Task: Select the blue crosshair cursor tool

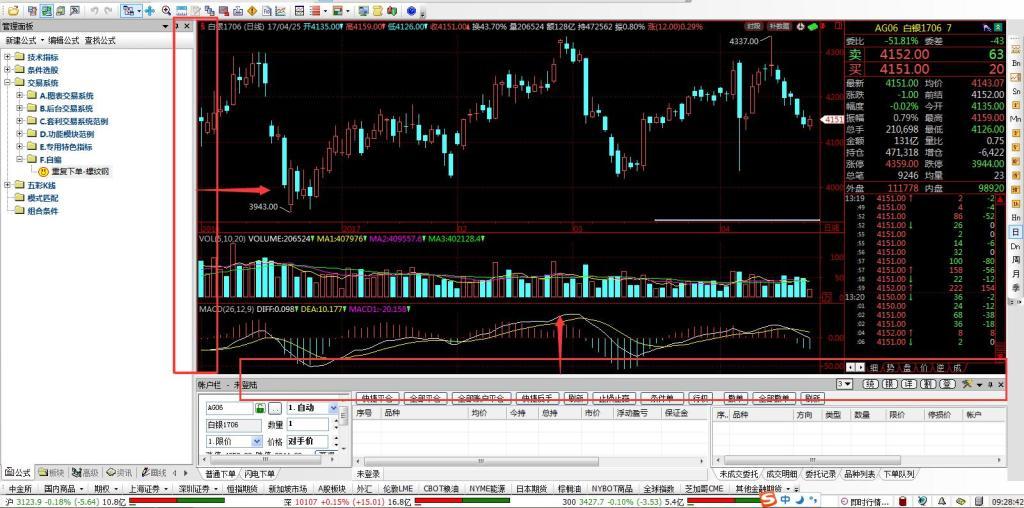Action: (x=149, y=10)
